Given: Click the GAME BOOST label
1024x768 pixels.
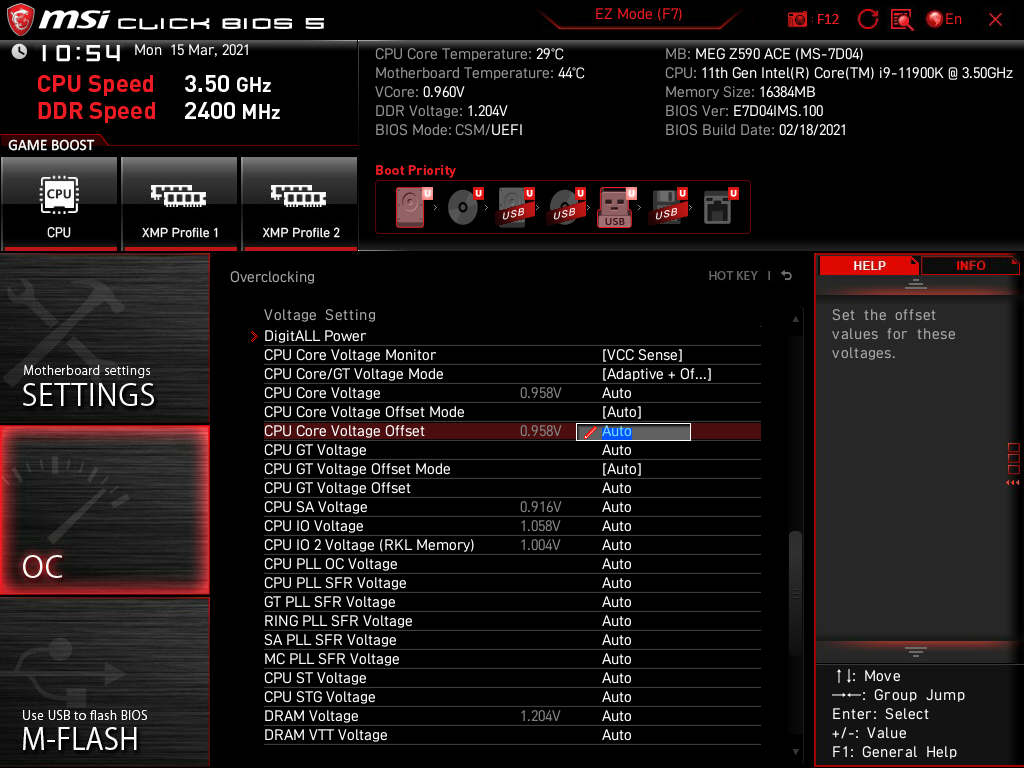Looking at the screenshot, I should (51, 145).
